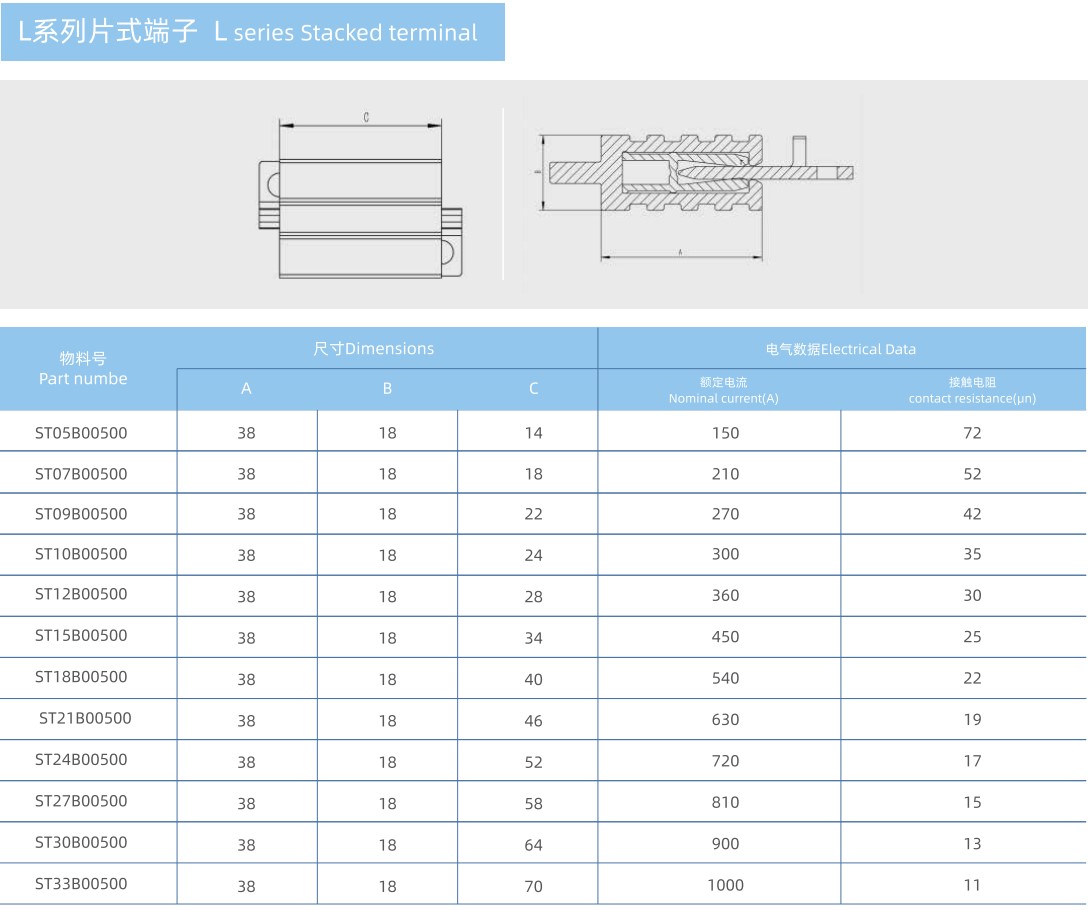The width and height of the screenshot is (1092, 910).
Task: Click the contact resistance value 72
Action: pos(972,433)
